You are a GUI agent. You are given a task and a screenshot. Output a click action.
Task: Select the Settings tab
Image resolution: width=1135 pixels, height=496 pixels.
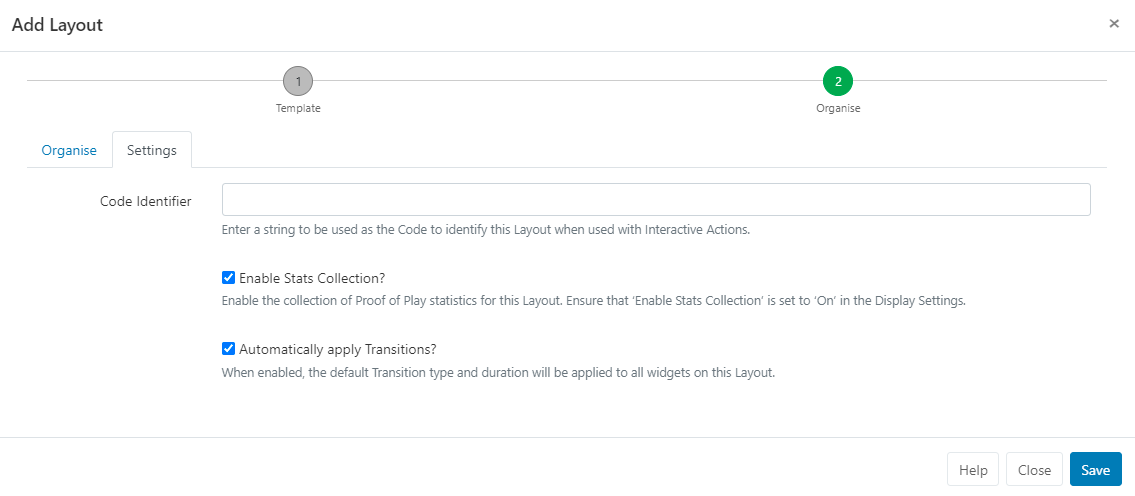pos(152,150)
